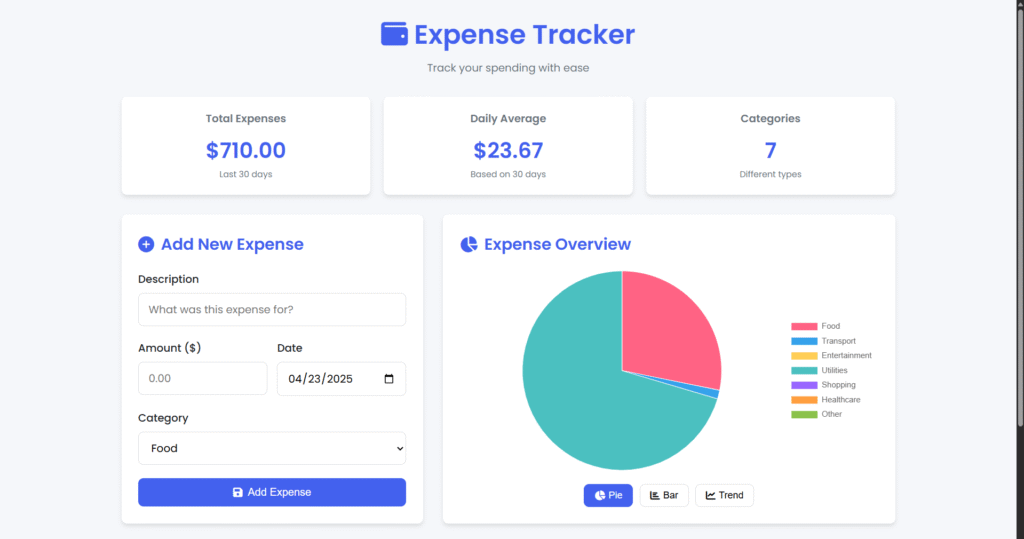Expand the Category dropdown showing Food
This screenshot has height=539, width=1024.
(x=272, y=448)
